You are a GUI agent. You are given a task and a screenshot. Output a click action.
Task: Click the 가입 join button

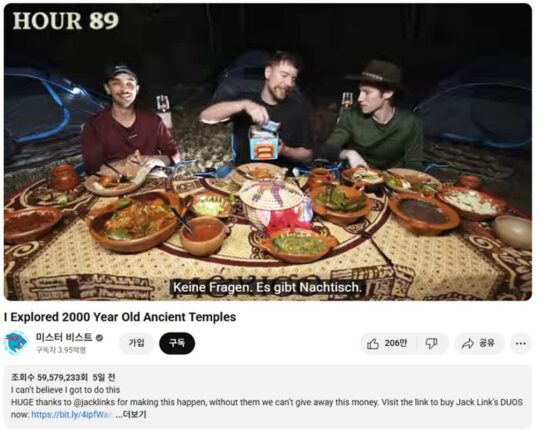(x=136, y=343)
